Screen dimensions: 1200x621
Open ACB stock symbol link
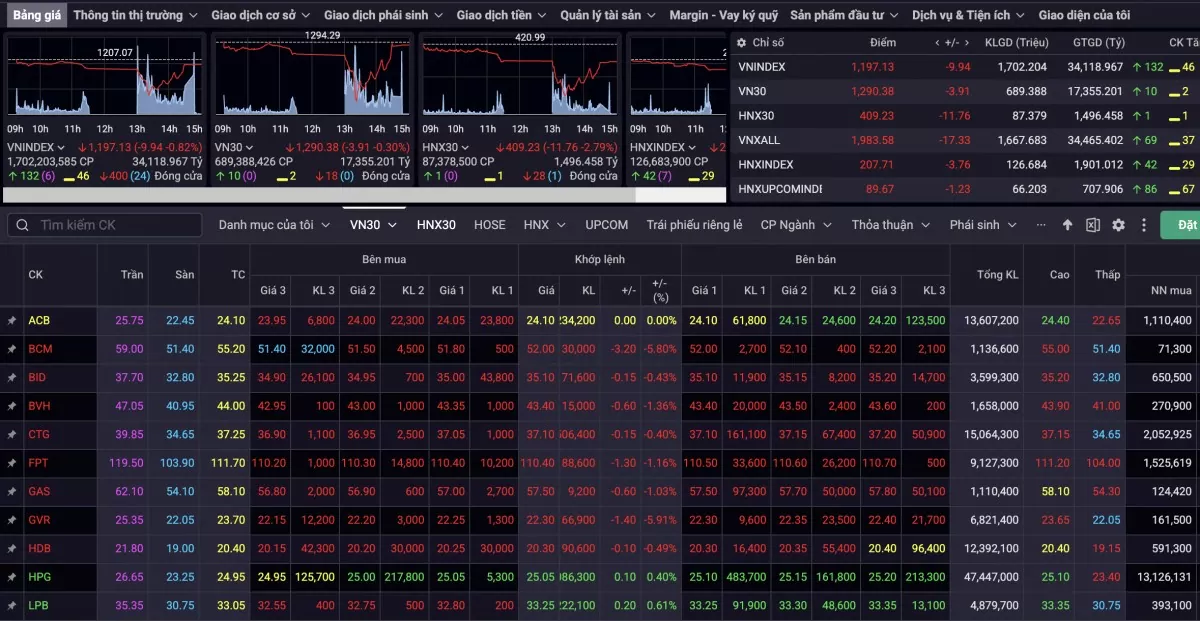point(39,321)
